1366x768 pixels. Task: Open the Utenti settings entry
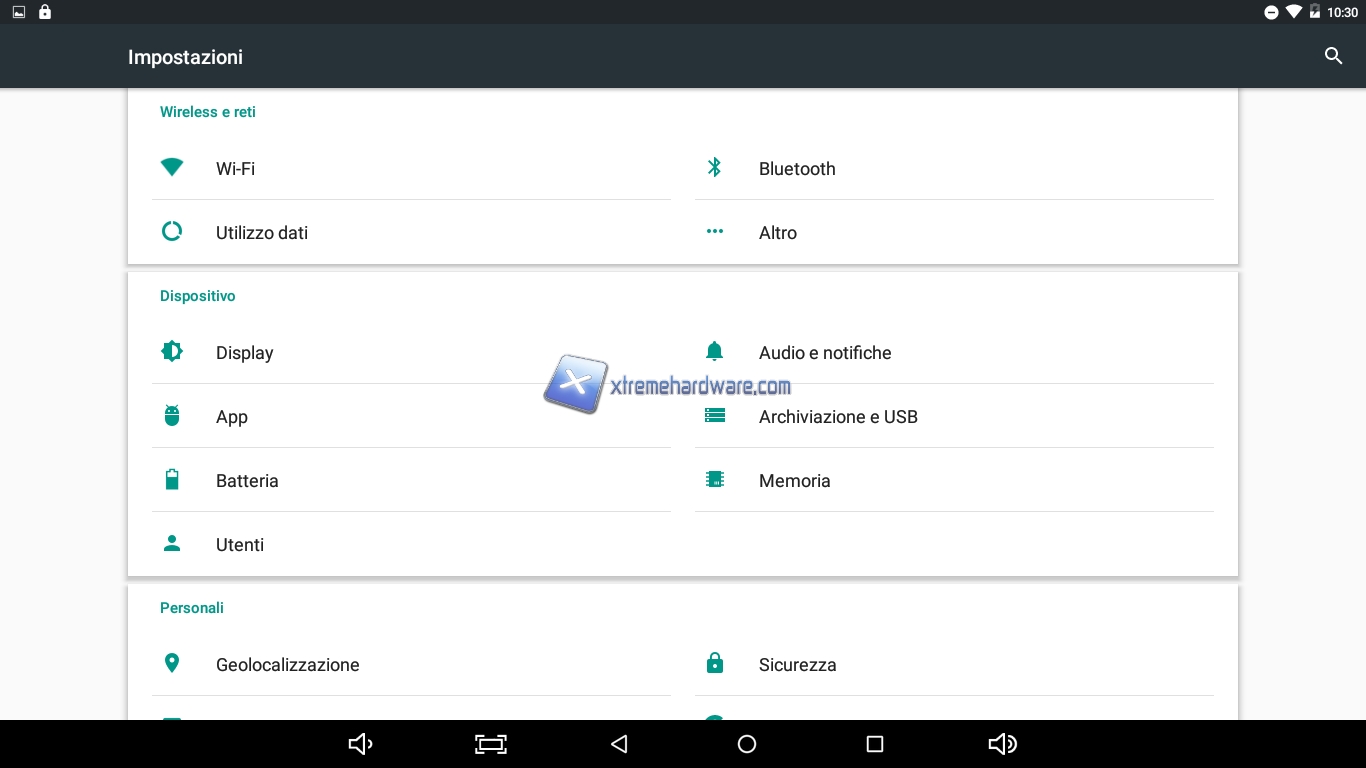(240, 545)
